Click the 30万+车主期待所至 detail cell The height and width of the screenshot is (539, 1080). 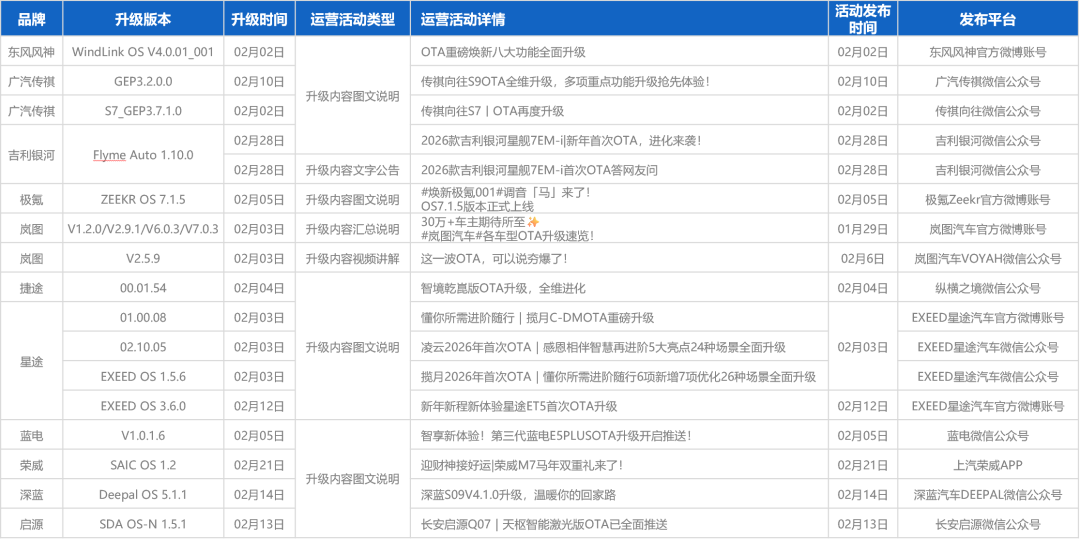click(619, 229)
